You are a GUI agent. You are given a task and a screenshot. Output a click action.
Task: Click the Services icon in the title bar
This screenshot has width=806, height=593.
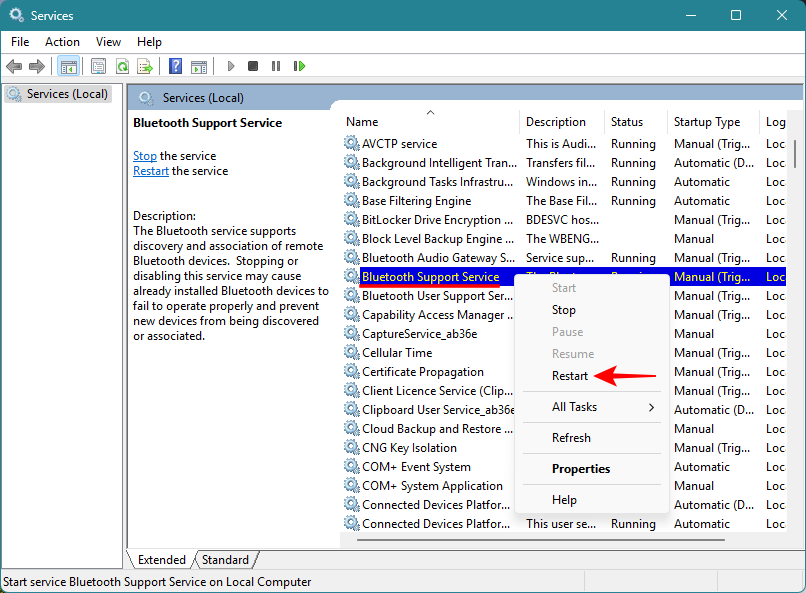pos(16,15)
